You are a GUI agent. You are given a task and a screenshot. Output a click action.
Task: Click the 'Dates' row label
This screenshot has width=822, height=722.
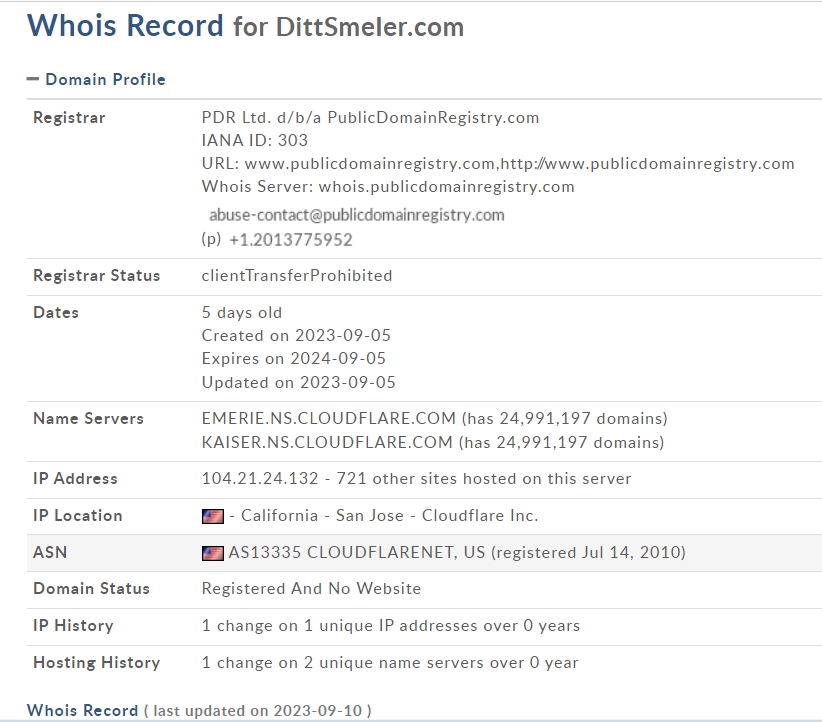point(56,312)
